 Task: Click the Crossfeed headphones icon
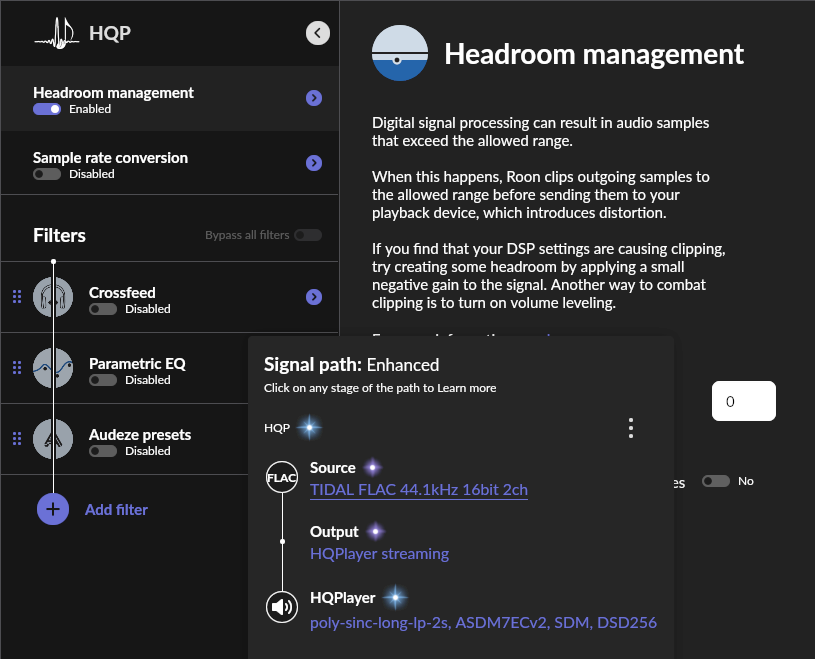[x=54, y=298]
